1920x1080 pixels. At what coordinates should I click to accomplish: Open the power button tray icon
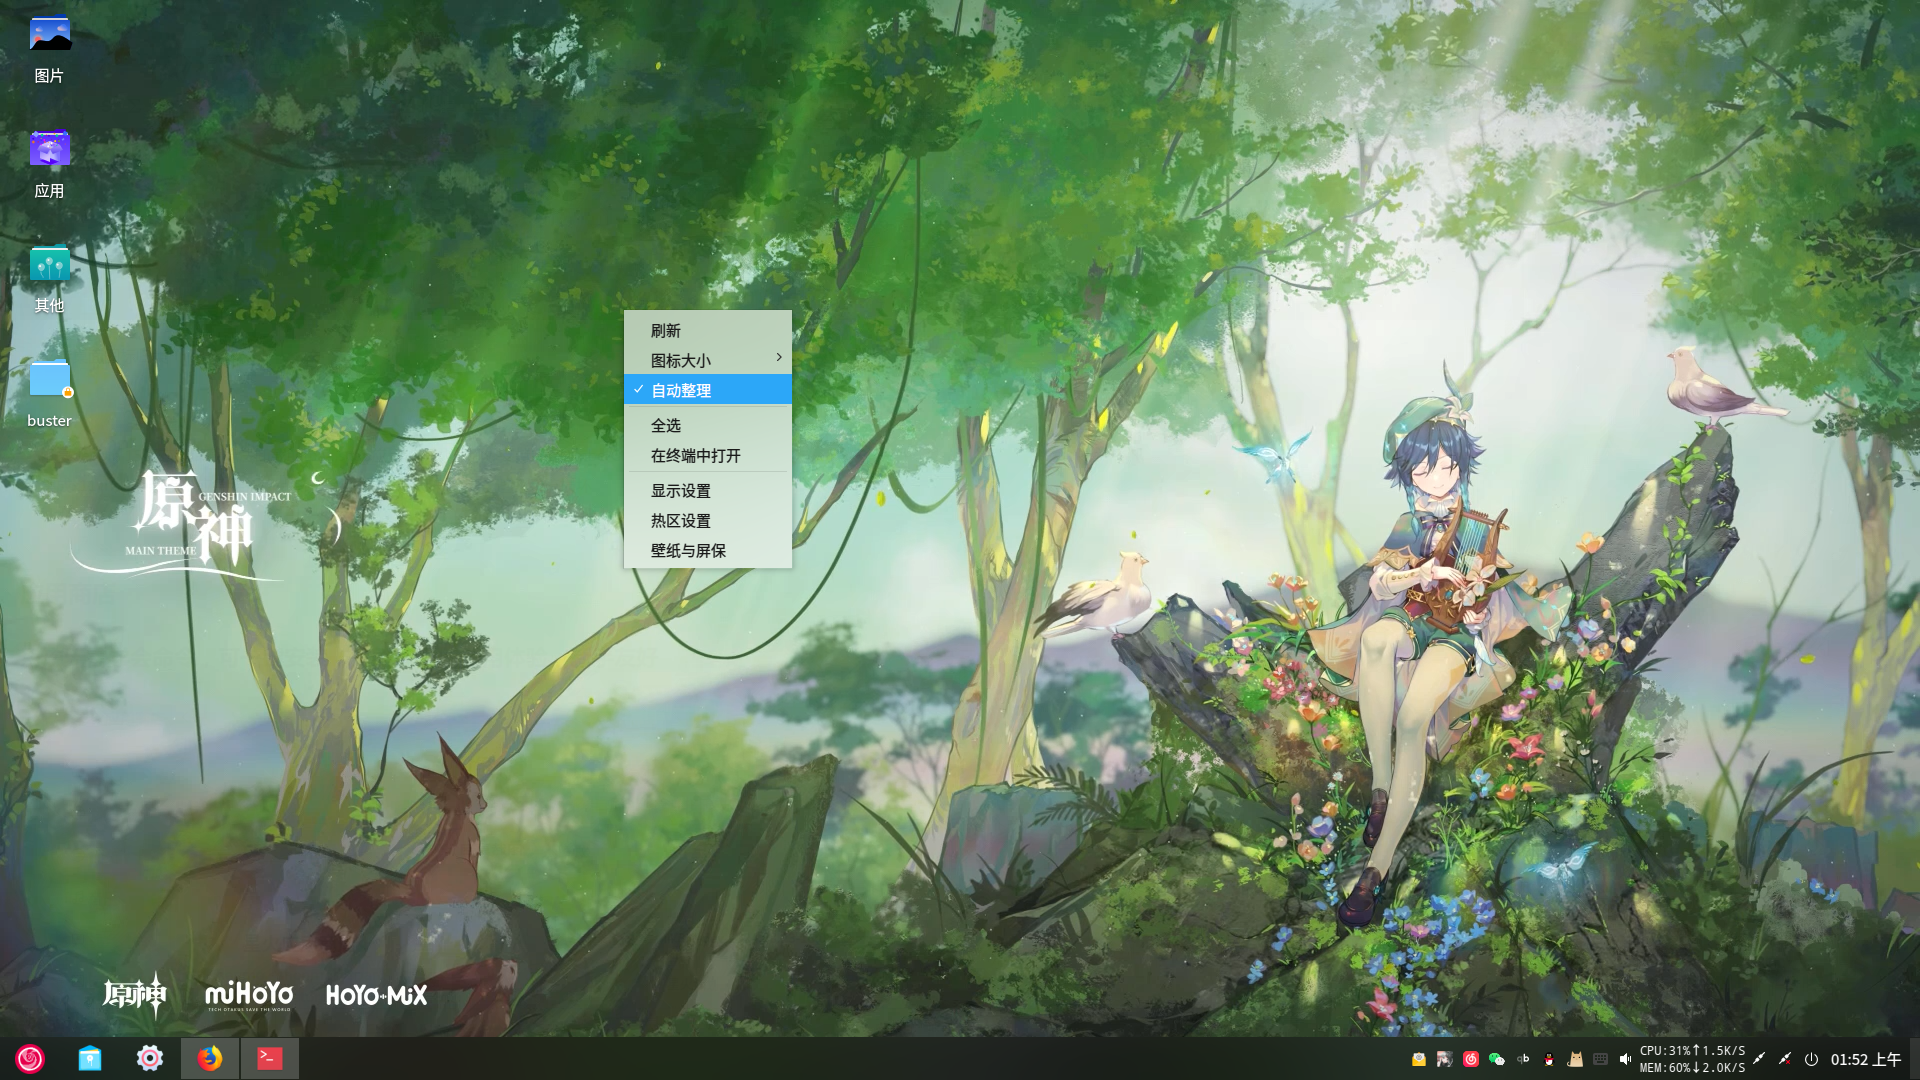click(x=1811, y=1059)
